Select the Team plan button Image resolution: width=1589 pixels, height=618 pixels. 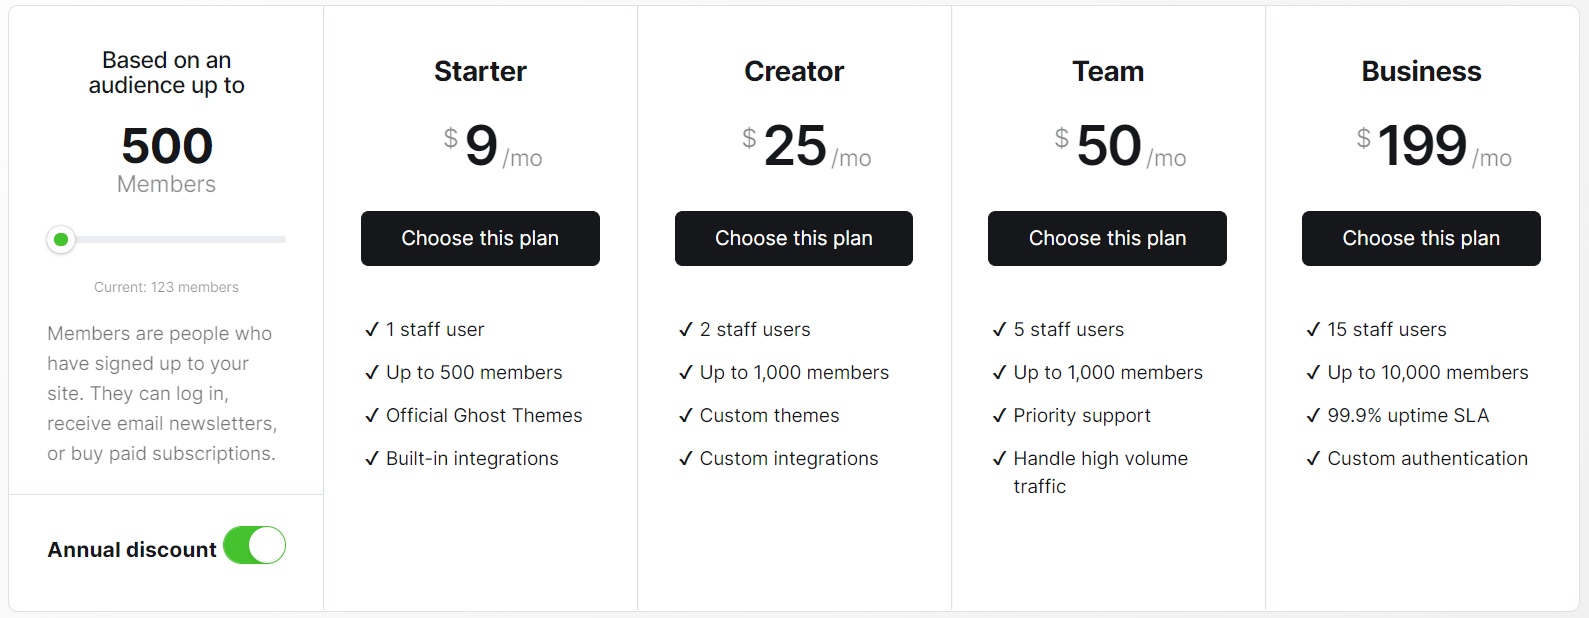point(1107,238)
